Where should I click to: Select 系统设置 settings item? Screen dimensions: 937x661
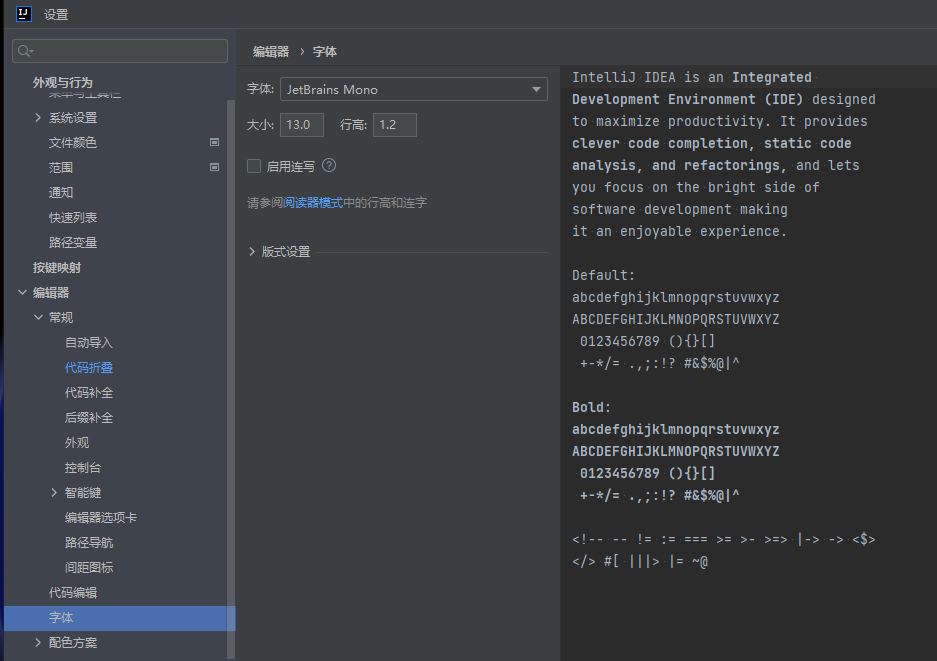click(73, 118)
